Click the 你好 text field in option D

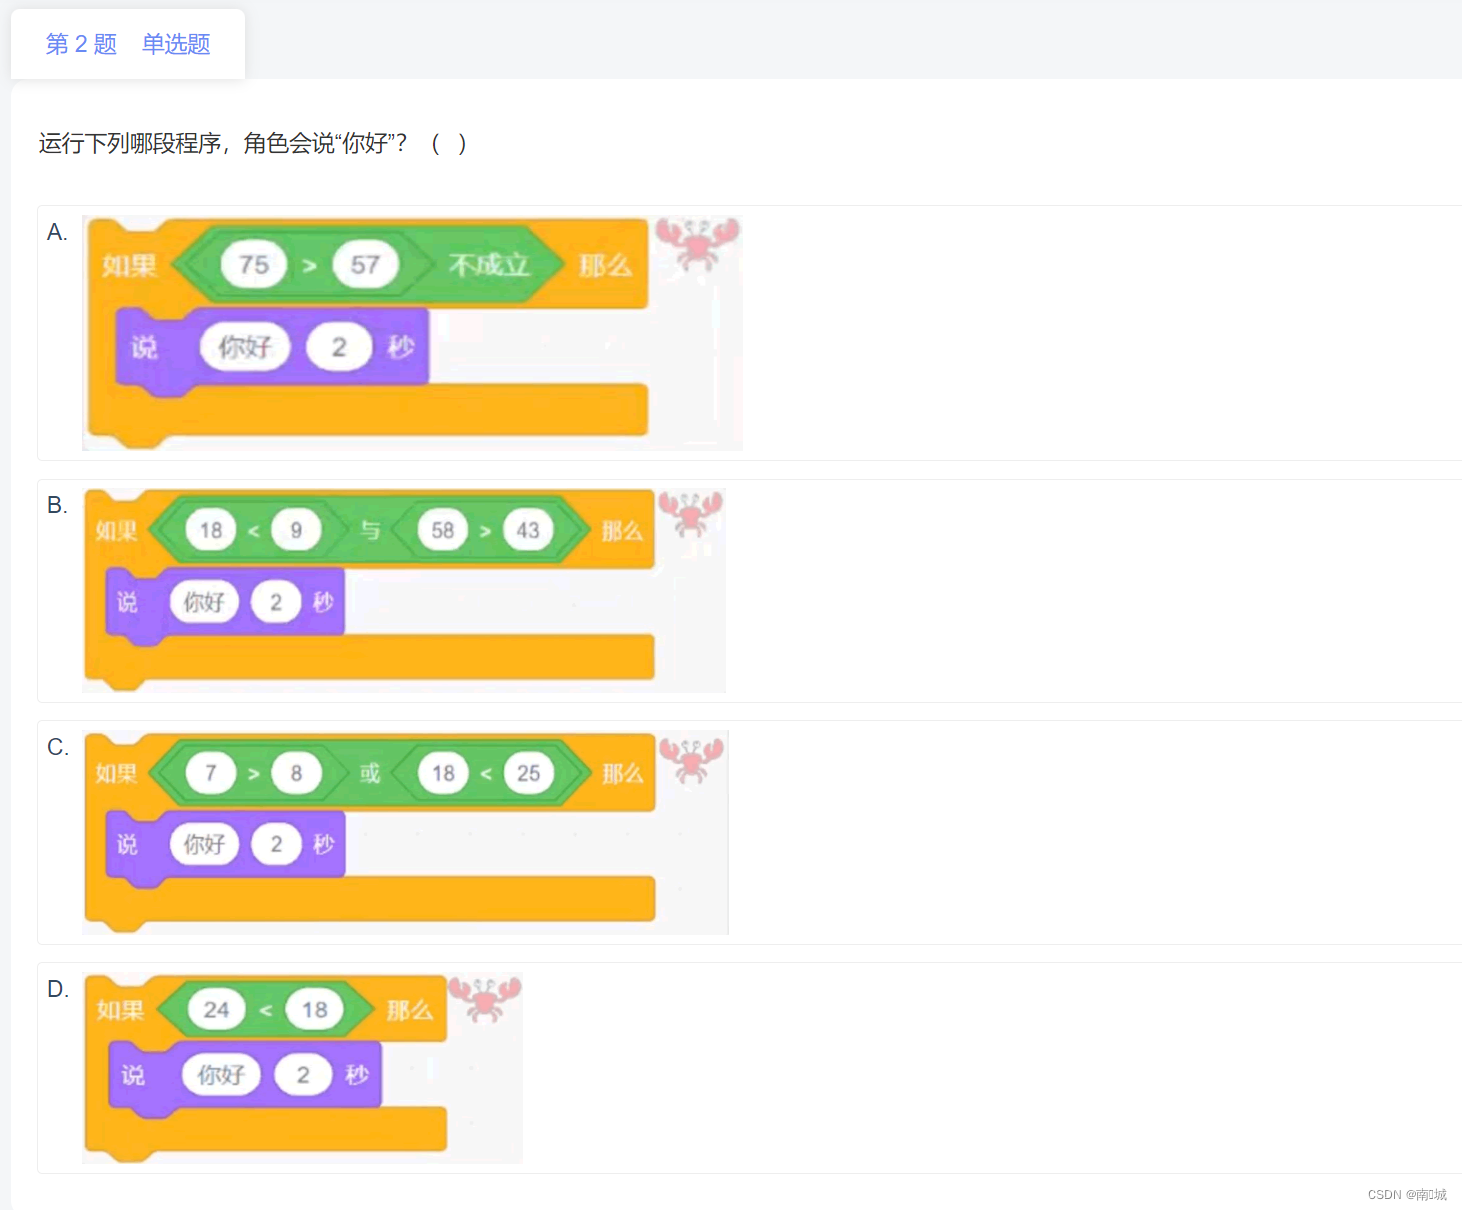point(221,1075)
